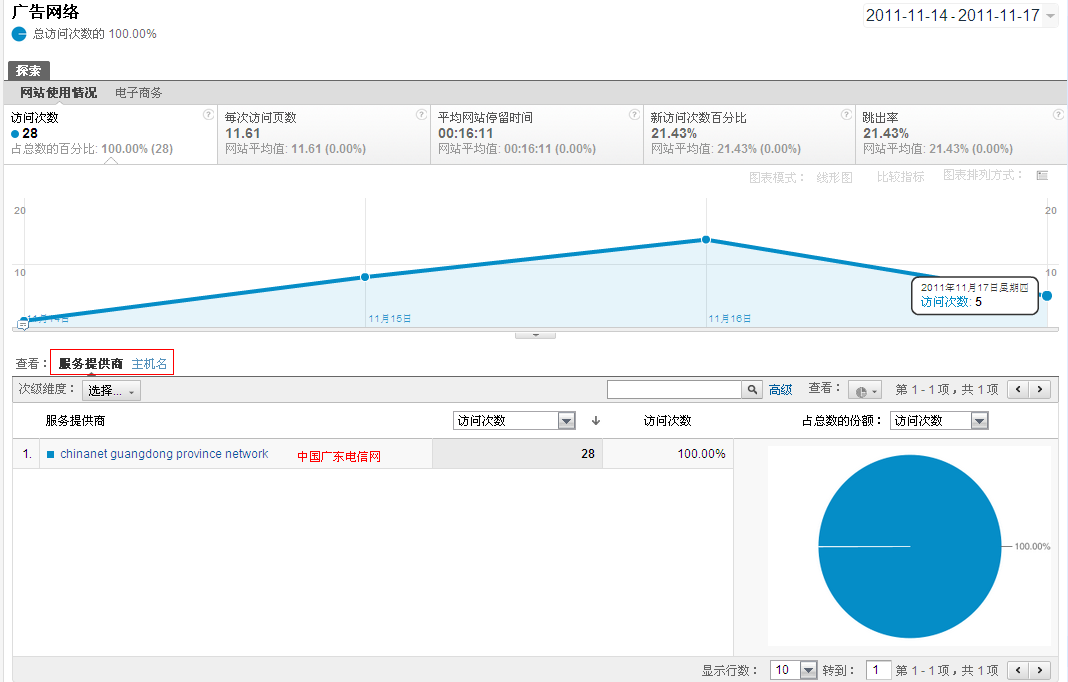The height and width of the screenshot is (682, 1068).
Task: Open the 次级维度 选择 dropdown
Action: 112,390
